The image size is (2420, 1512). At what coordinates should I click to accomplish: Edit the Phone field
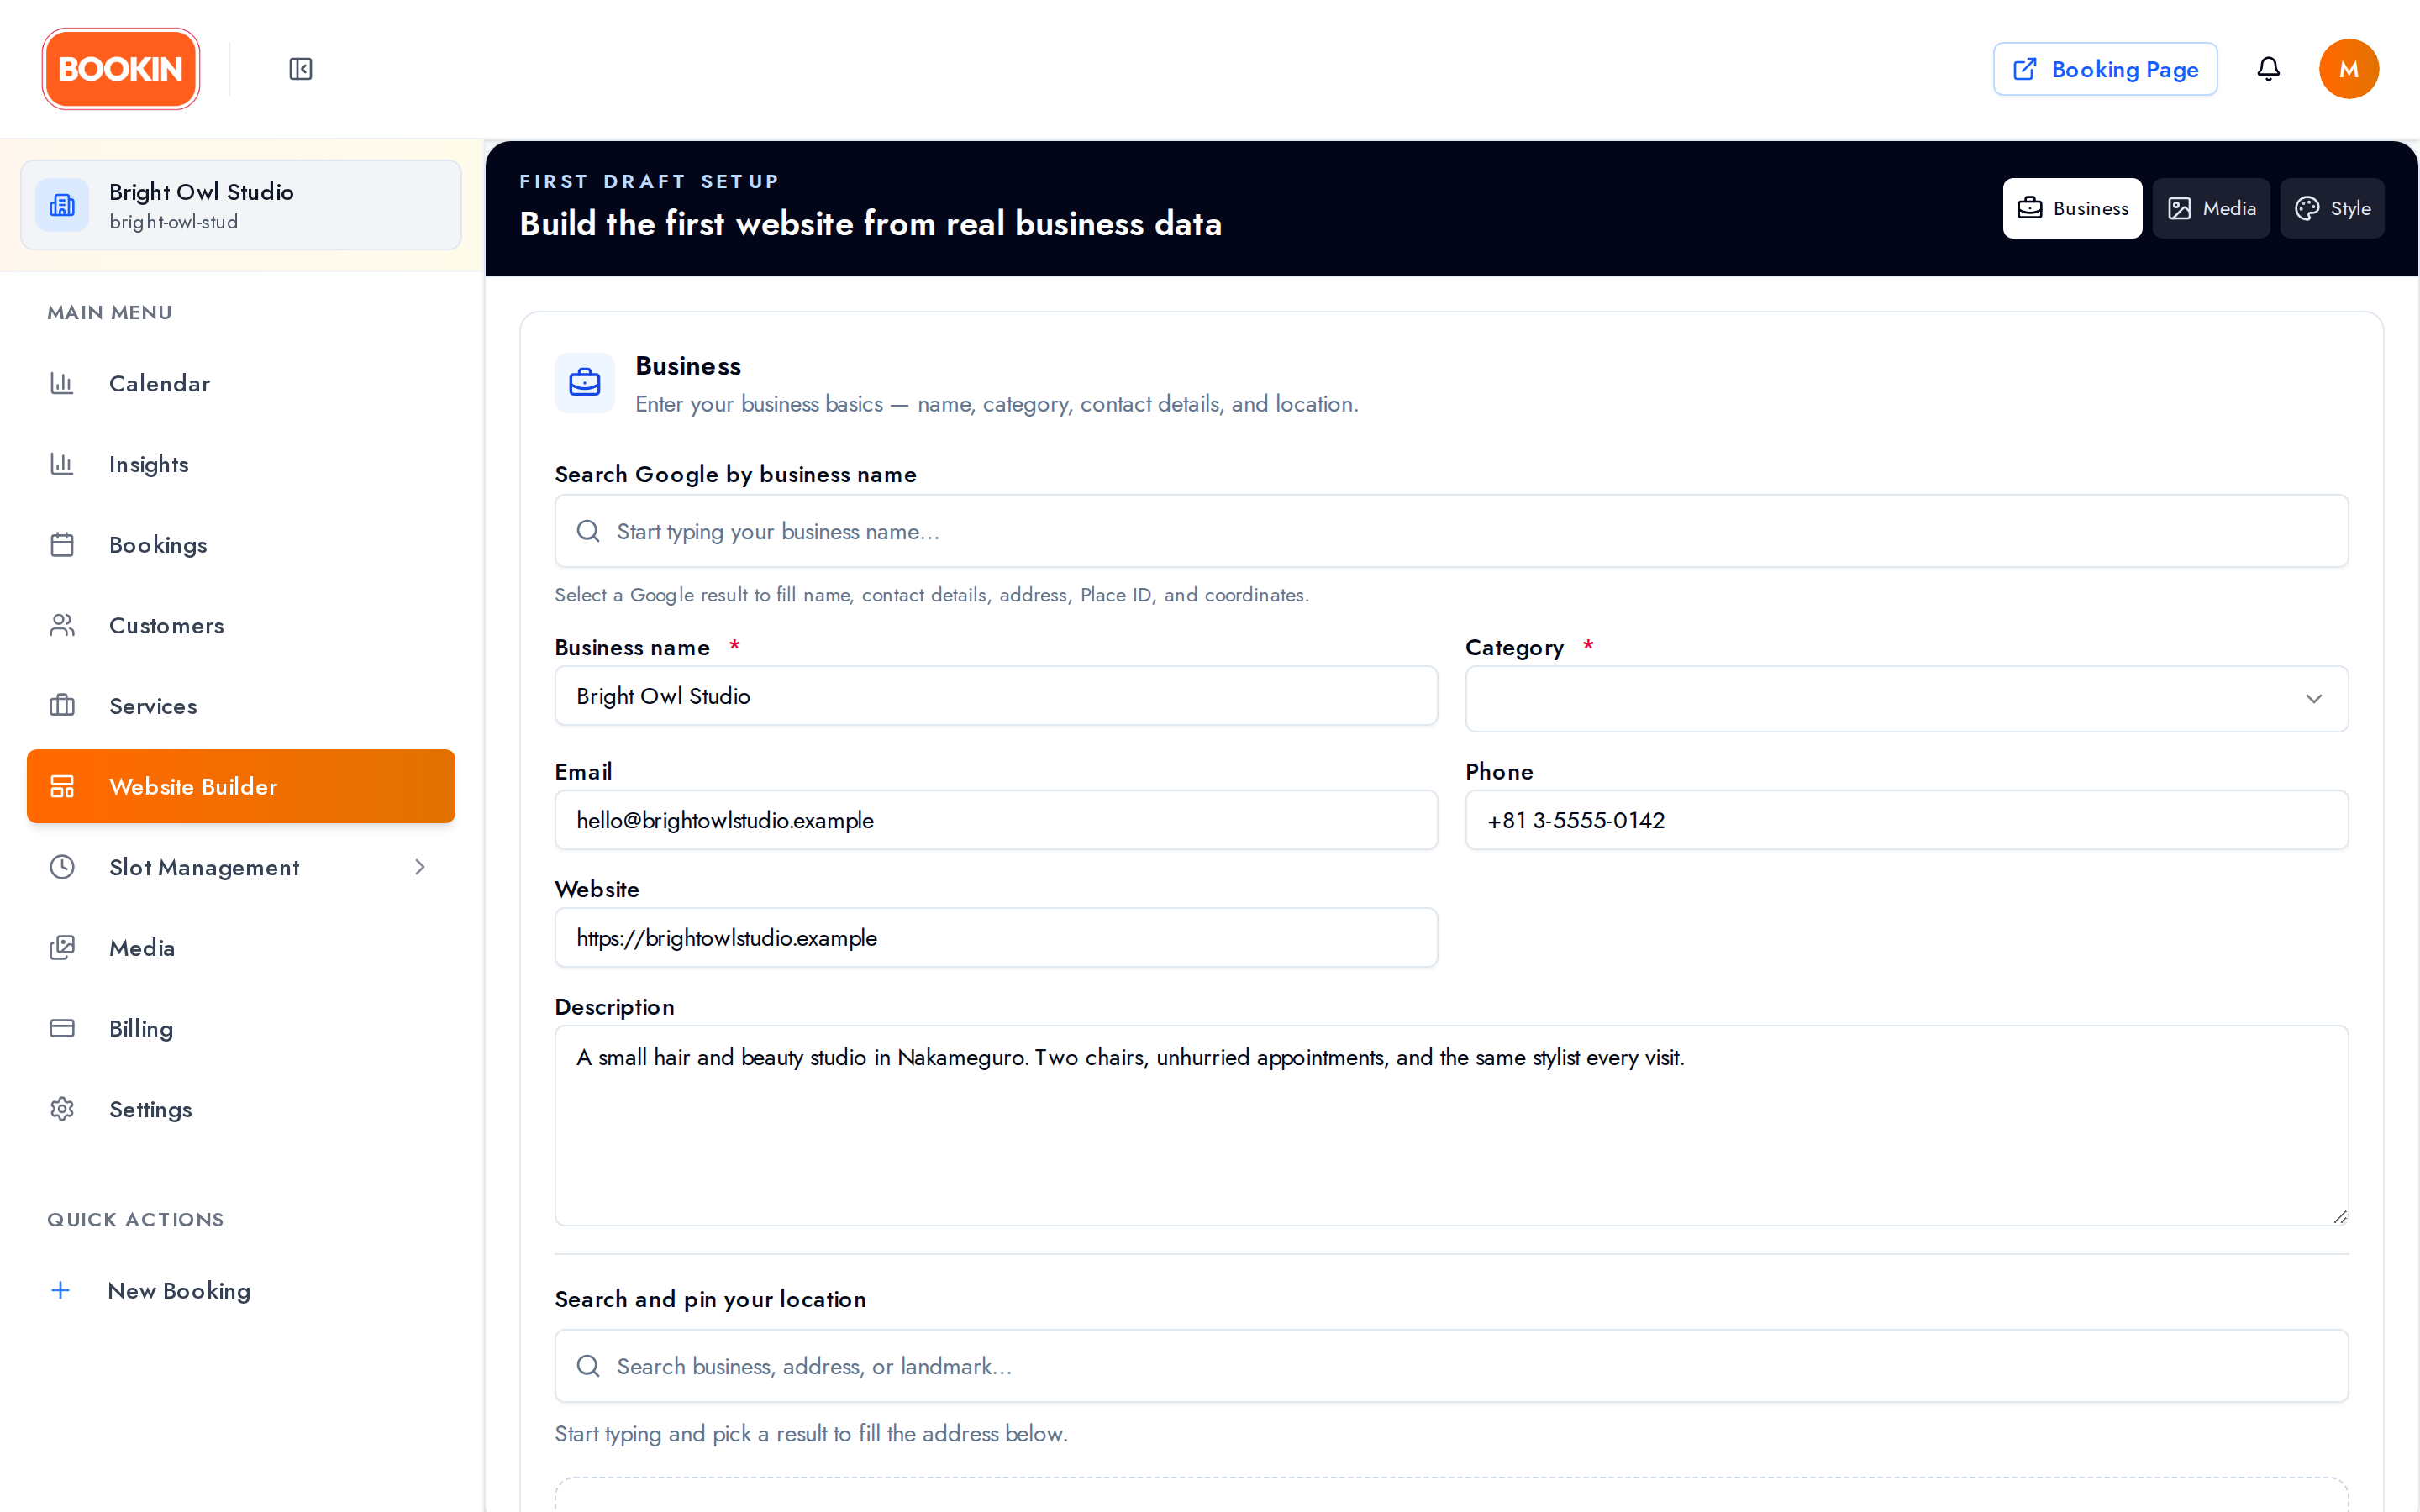tap(1906, 820)
